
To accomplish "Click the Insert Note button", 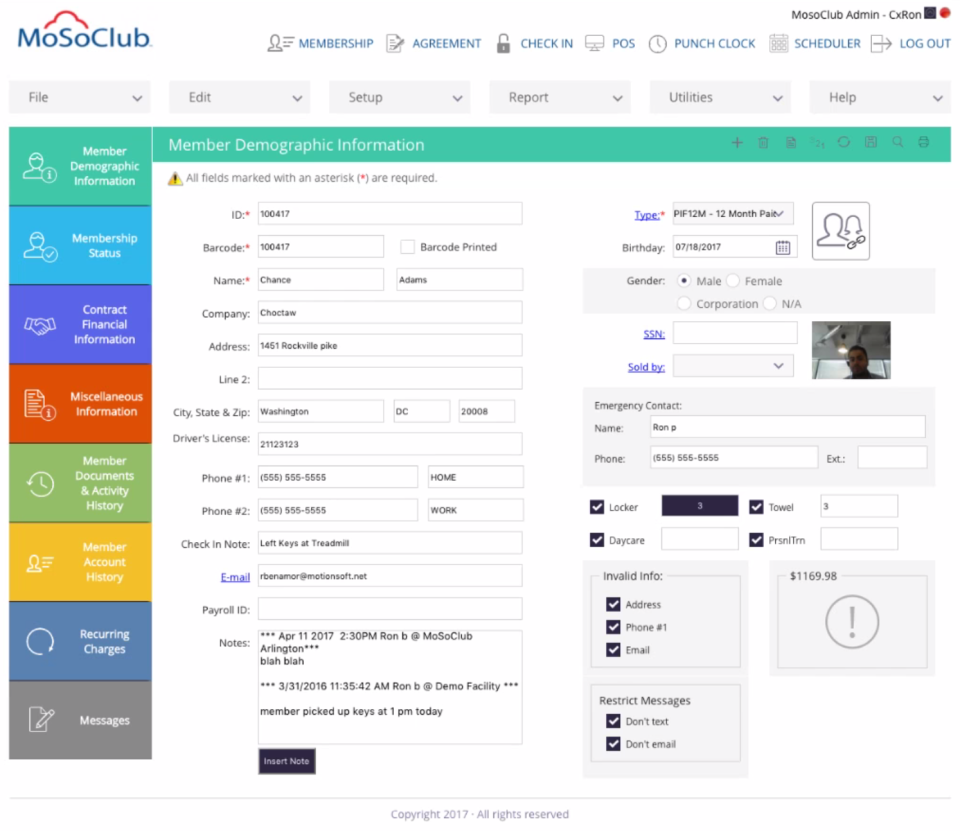I will [286, 761].
